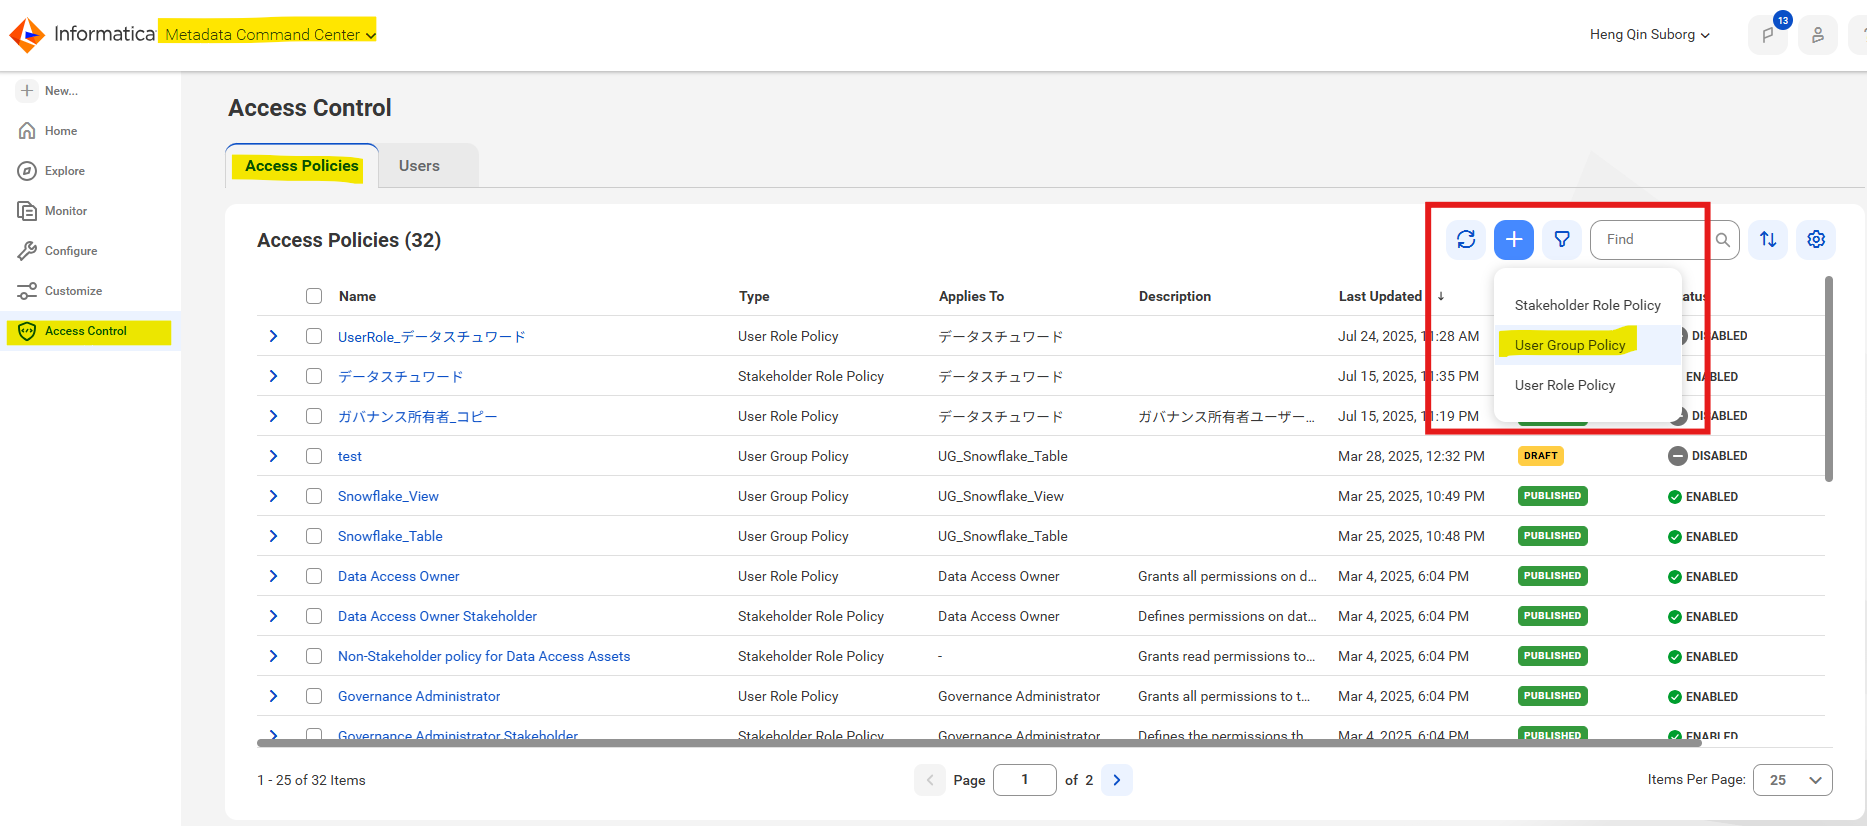1867x826 pixels.
Task: Toggle the select-all header checkbox
Action: (314, 296)
